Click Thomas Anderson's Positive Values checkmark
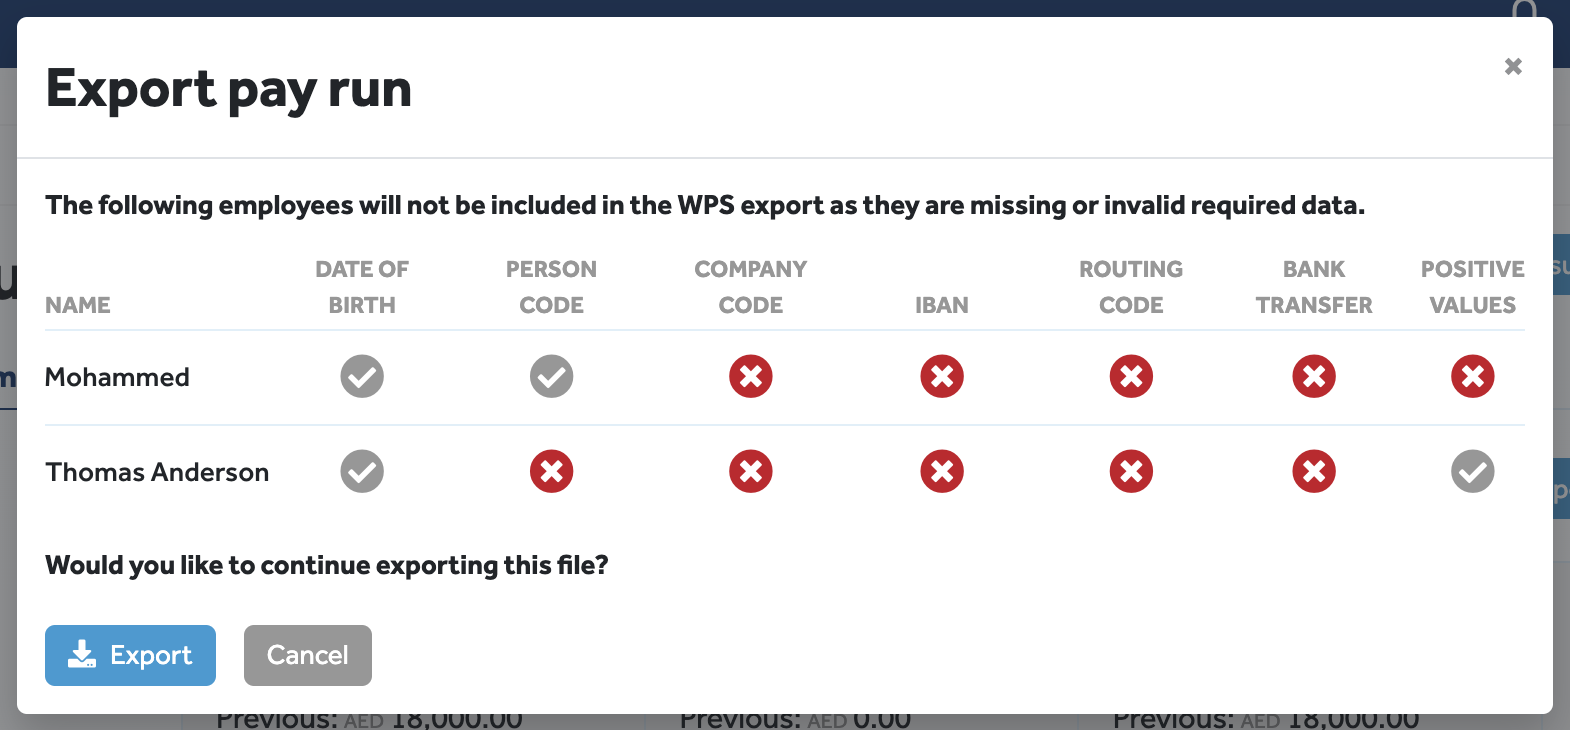Screen dimensions: 1570x730 [x=1472, y=471]
